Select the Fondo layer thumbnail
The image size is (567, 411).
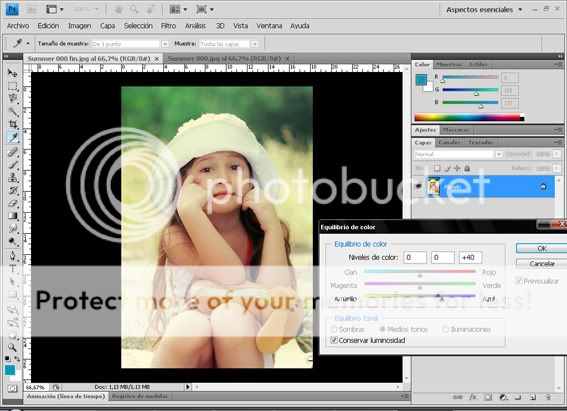(433, 187)
